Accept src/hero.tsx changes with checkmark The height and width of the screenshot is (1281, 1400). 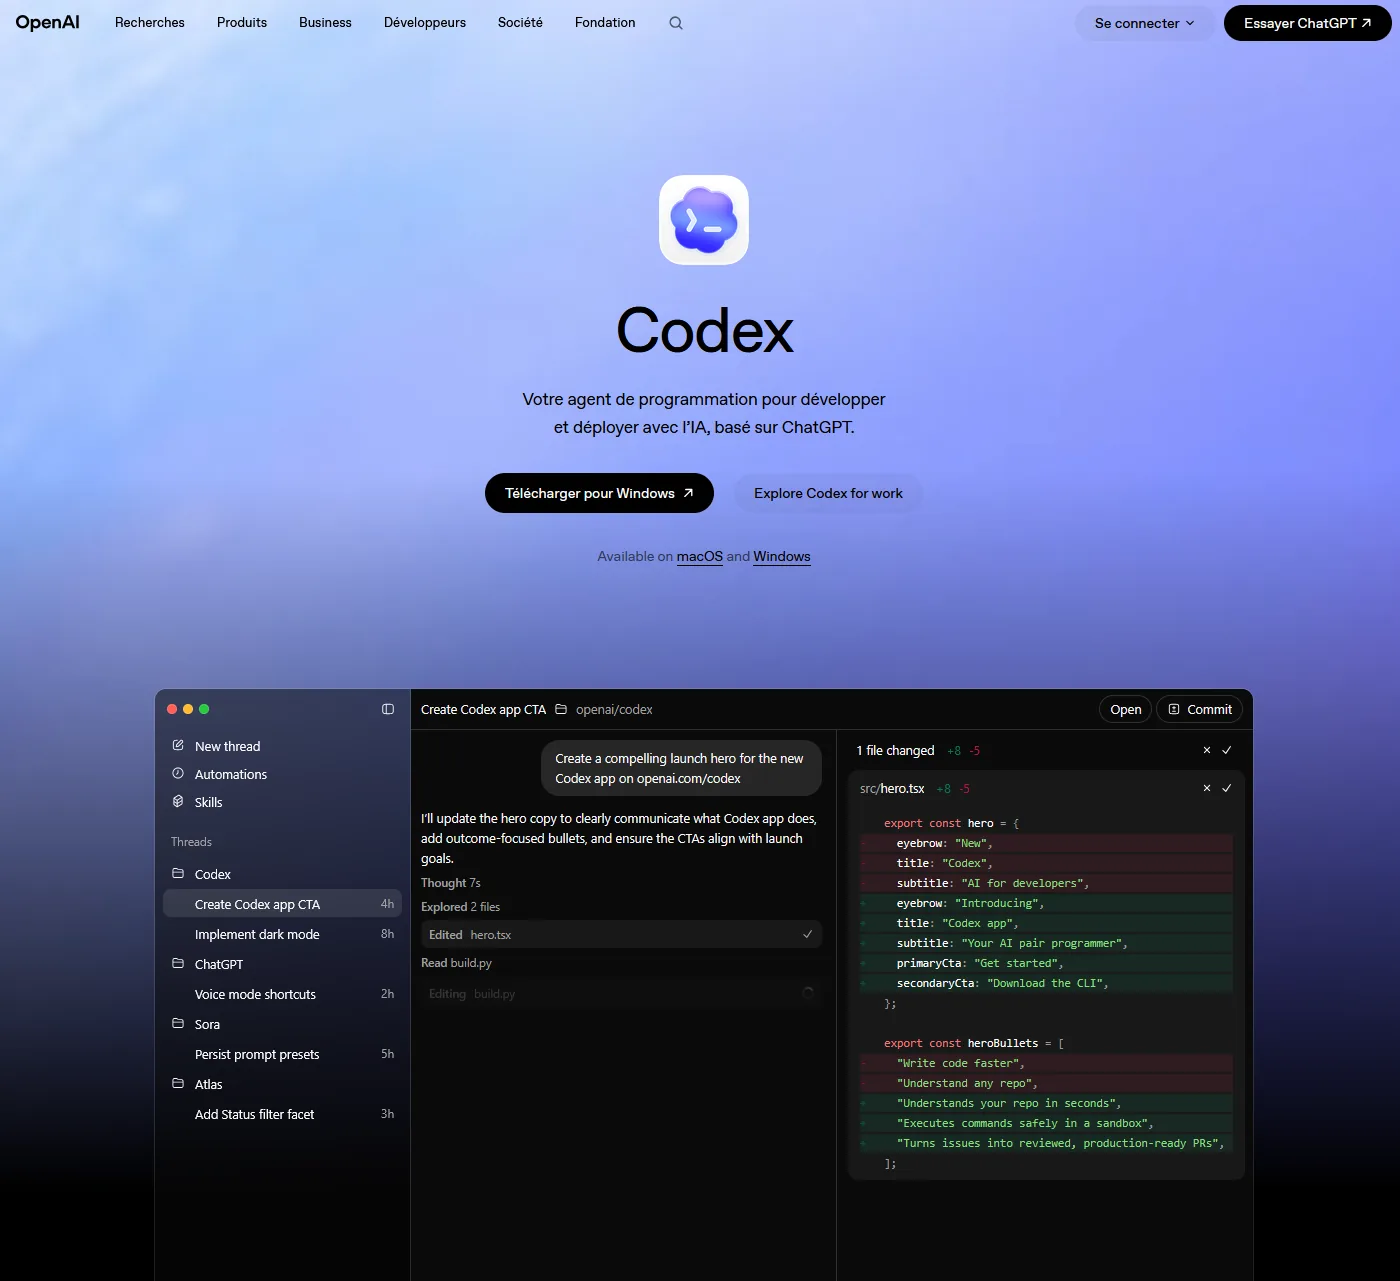[x=1227, y=788]
